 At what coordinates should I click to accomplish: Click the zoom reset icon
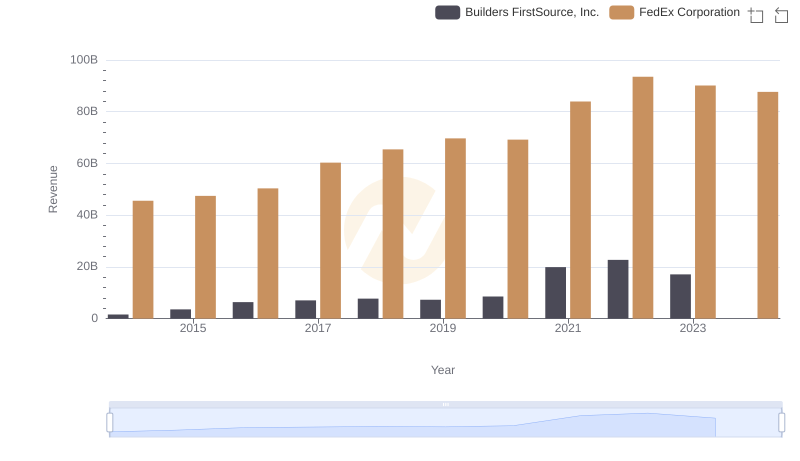pos(781,15)
